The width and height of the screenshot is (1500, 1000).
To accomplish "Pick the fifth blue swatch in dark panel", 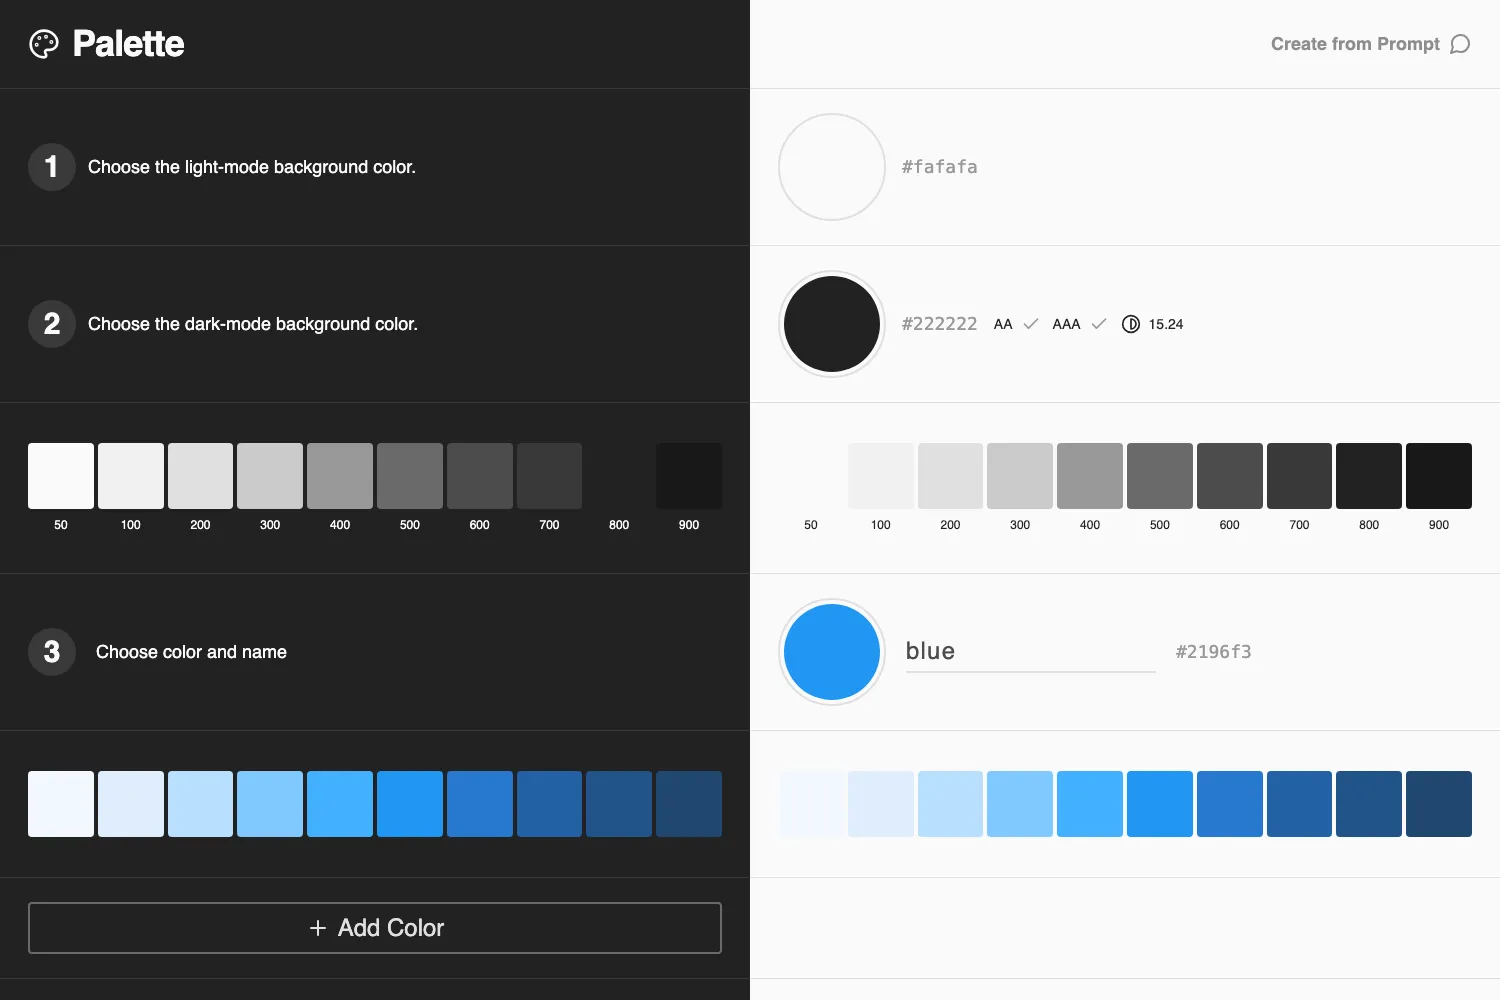I will (x=340, y=804).
